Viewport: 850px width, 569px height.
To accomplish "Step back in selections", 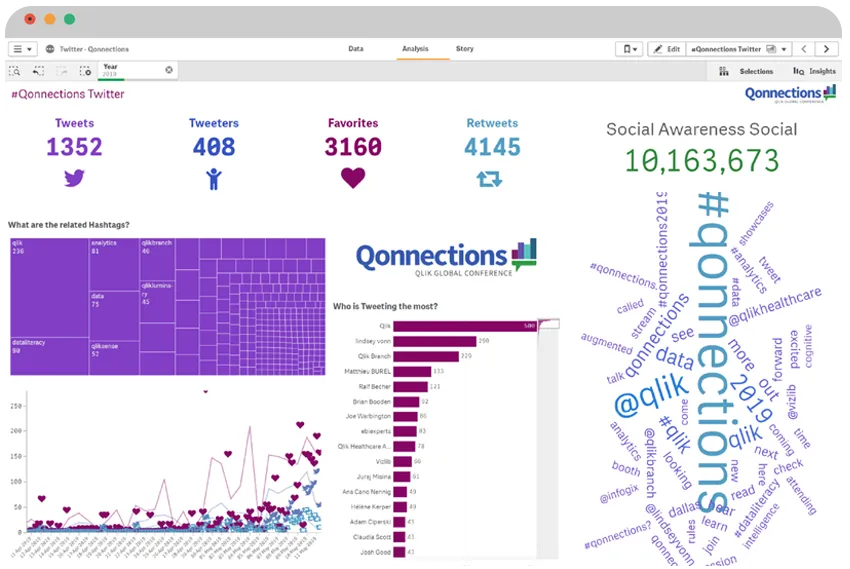I will (38, 71).
